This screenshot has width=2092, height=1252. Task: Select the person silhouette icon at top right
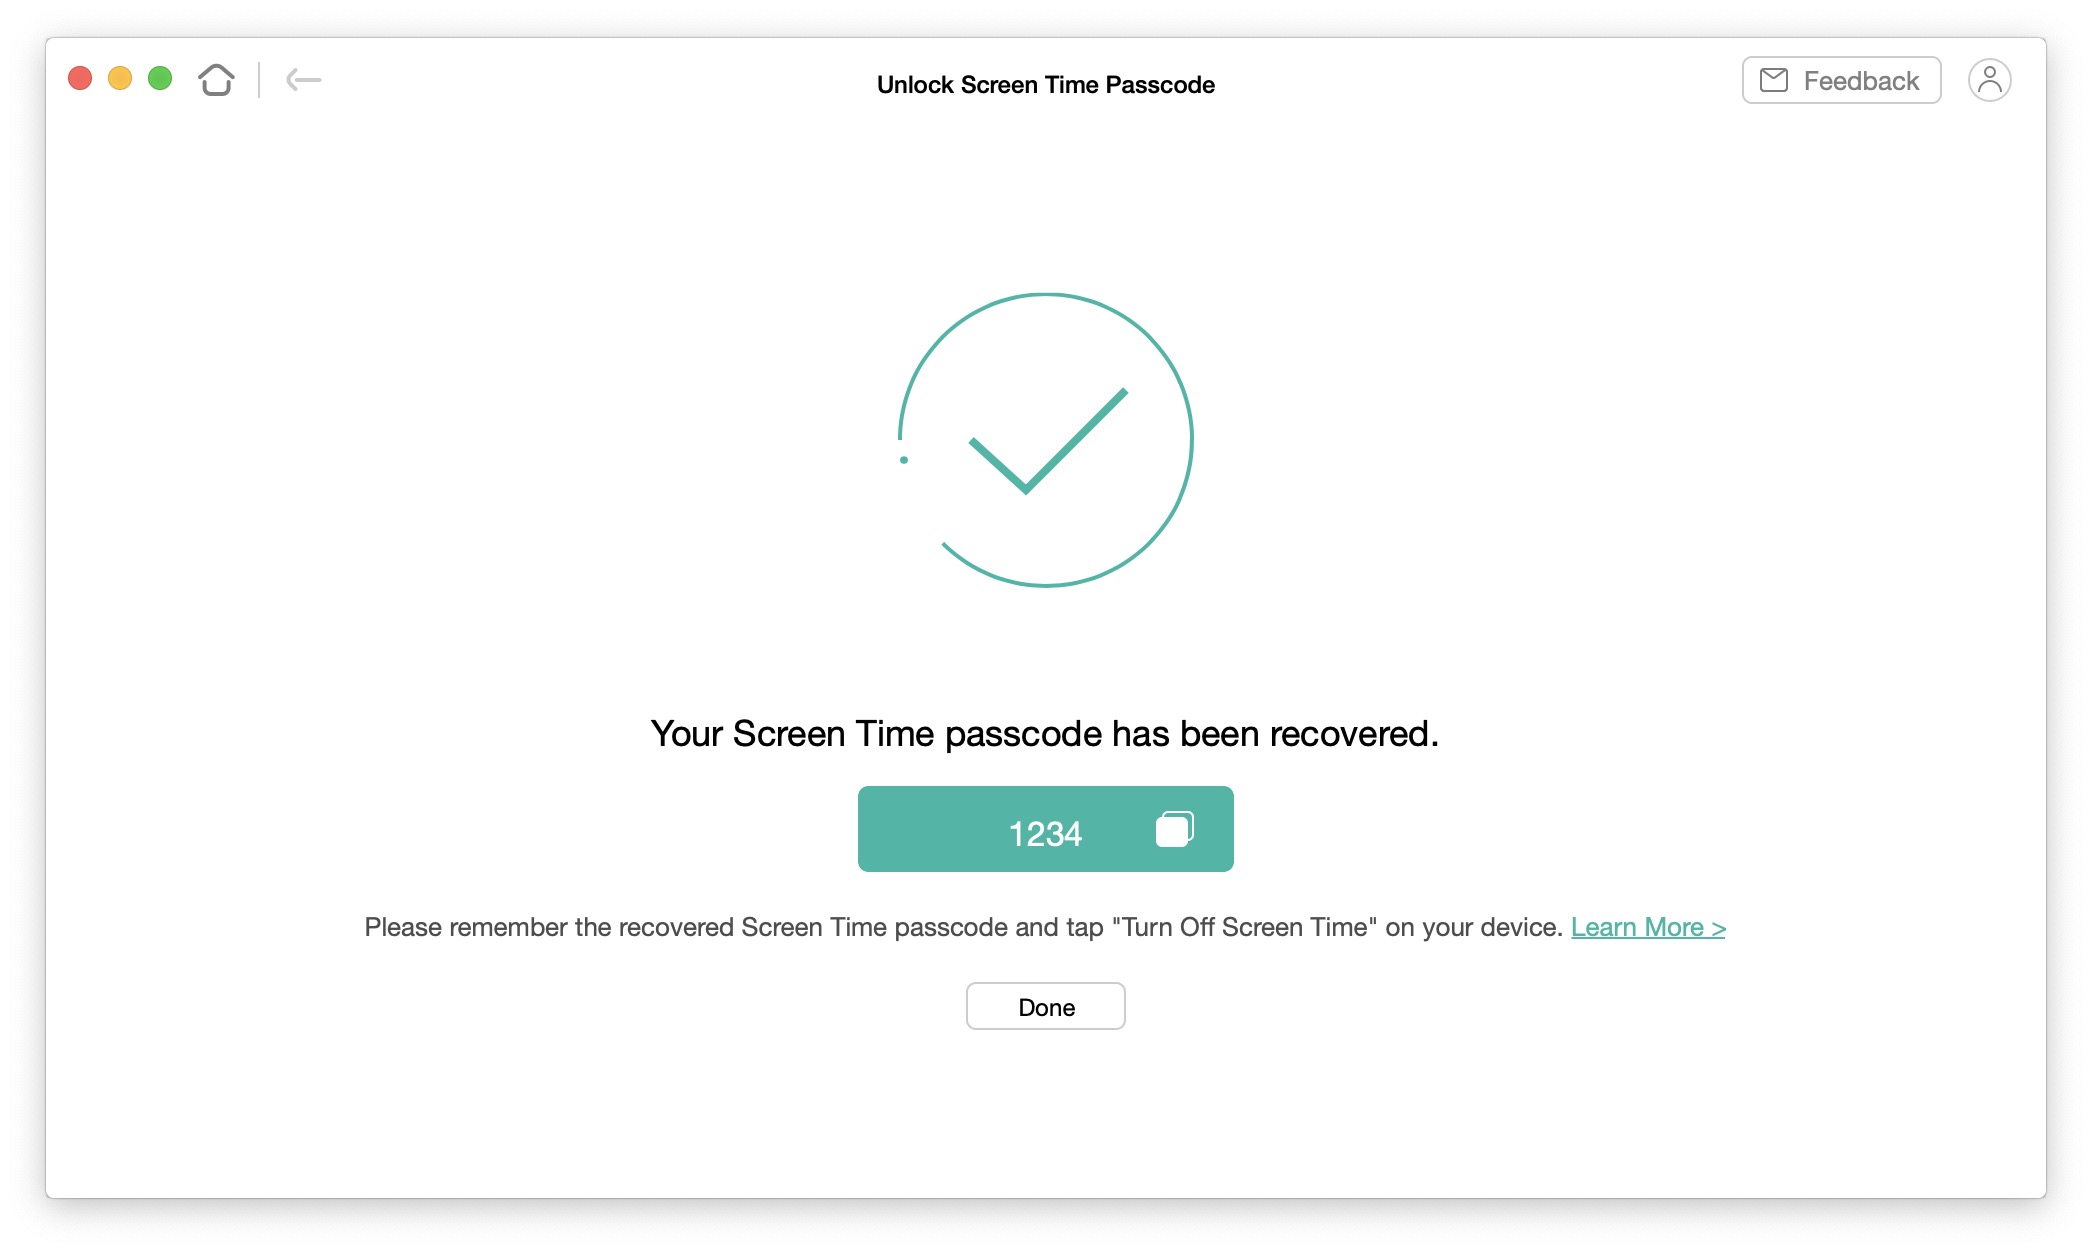click(1989, 79)
